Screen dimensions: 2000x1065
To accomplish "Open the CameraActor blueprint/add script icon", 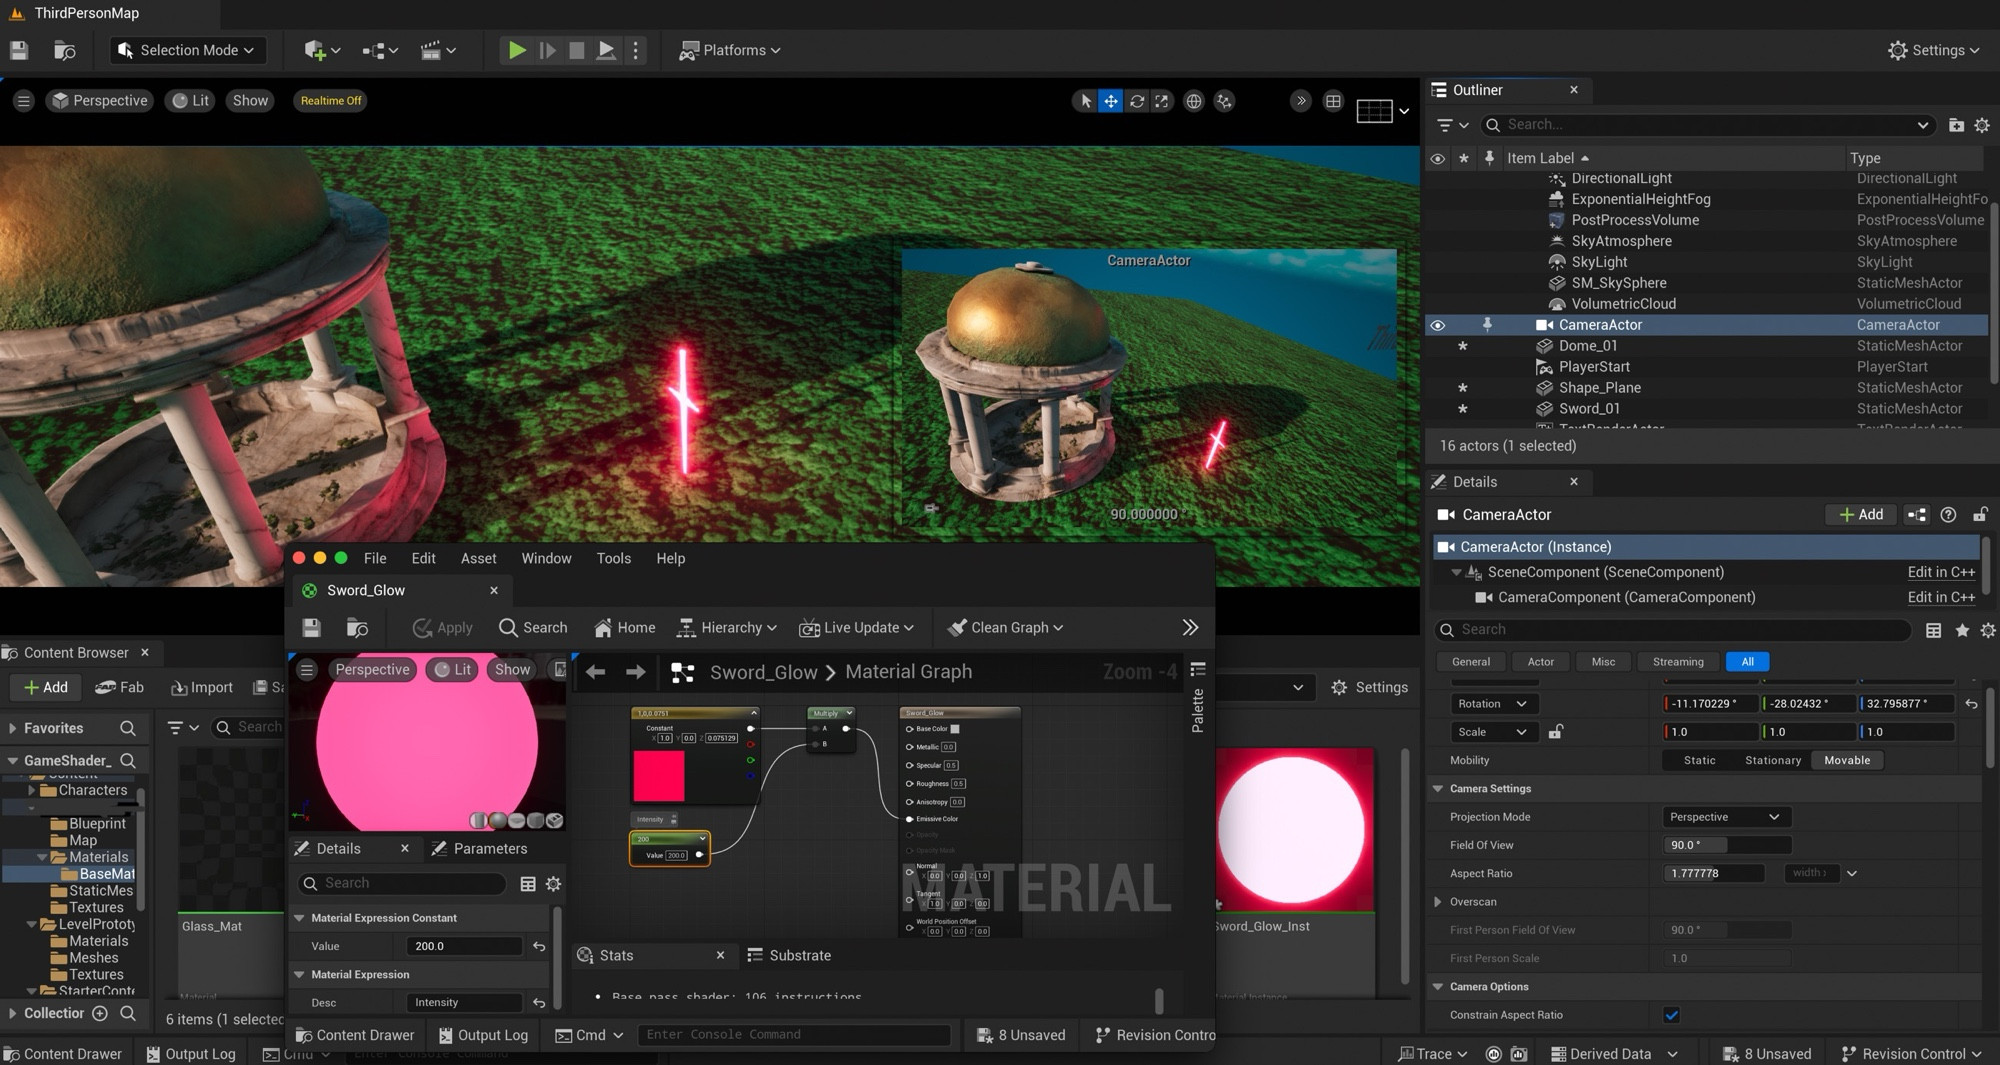I will tap(1916, 515).
